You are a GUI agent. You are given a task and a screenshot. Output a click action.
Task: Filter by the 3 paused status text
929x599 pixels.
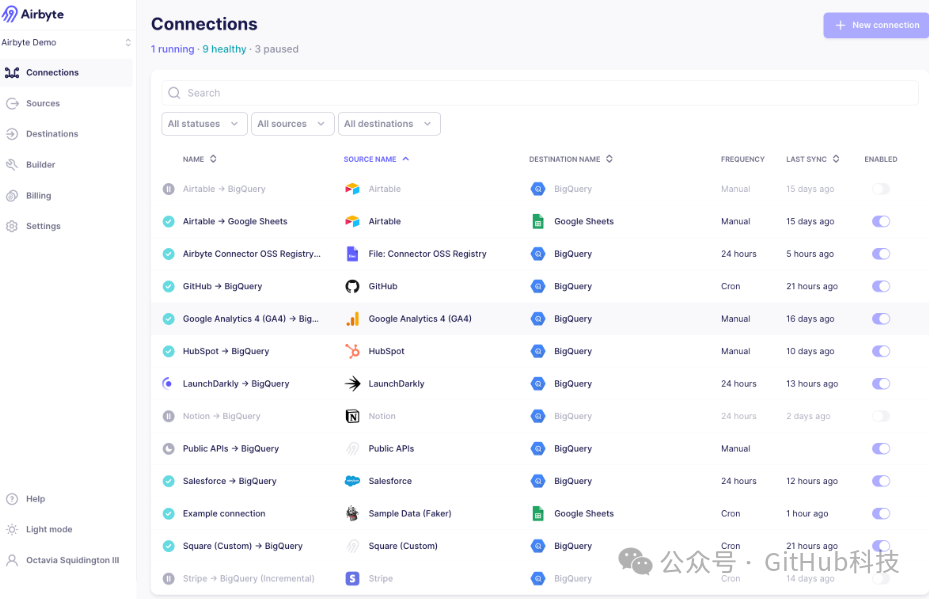point(277,49)
